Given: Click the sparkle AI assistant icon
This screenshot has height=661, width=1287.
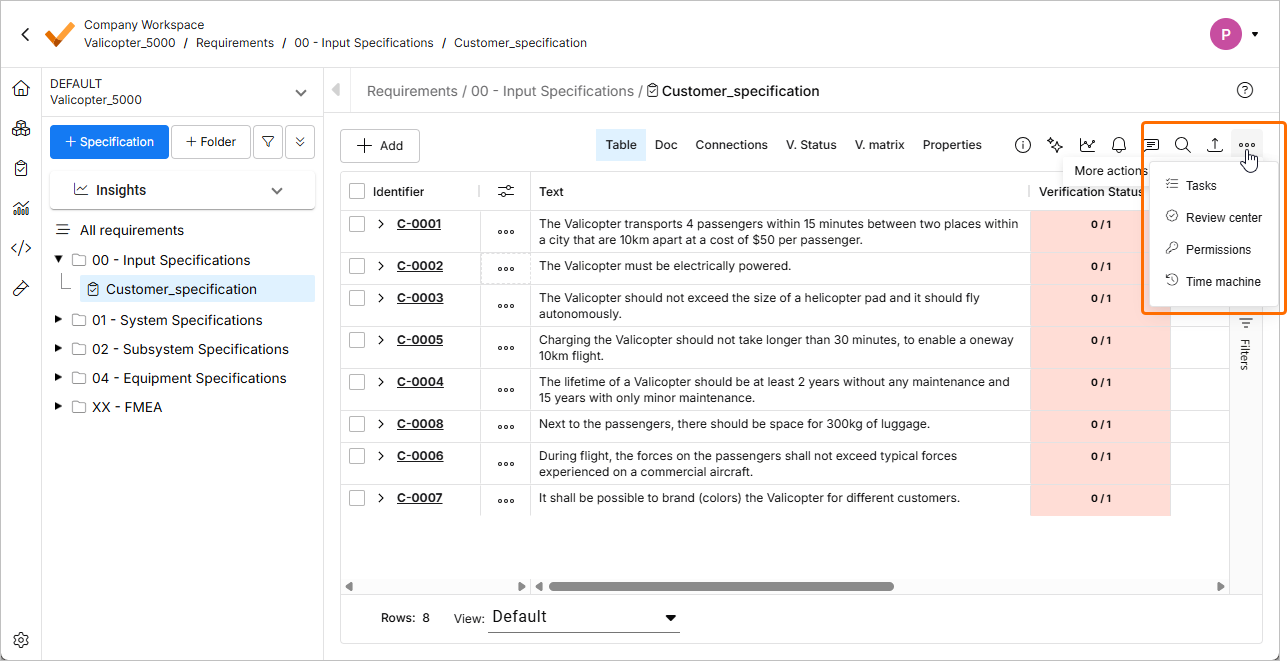Looking at the screenshot, I should [1054, 145].
